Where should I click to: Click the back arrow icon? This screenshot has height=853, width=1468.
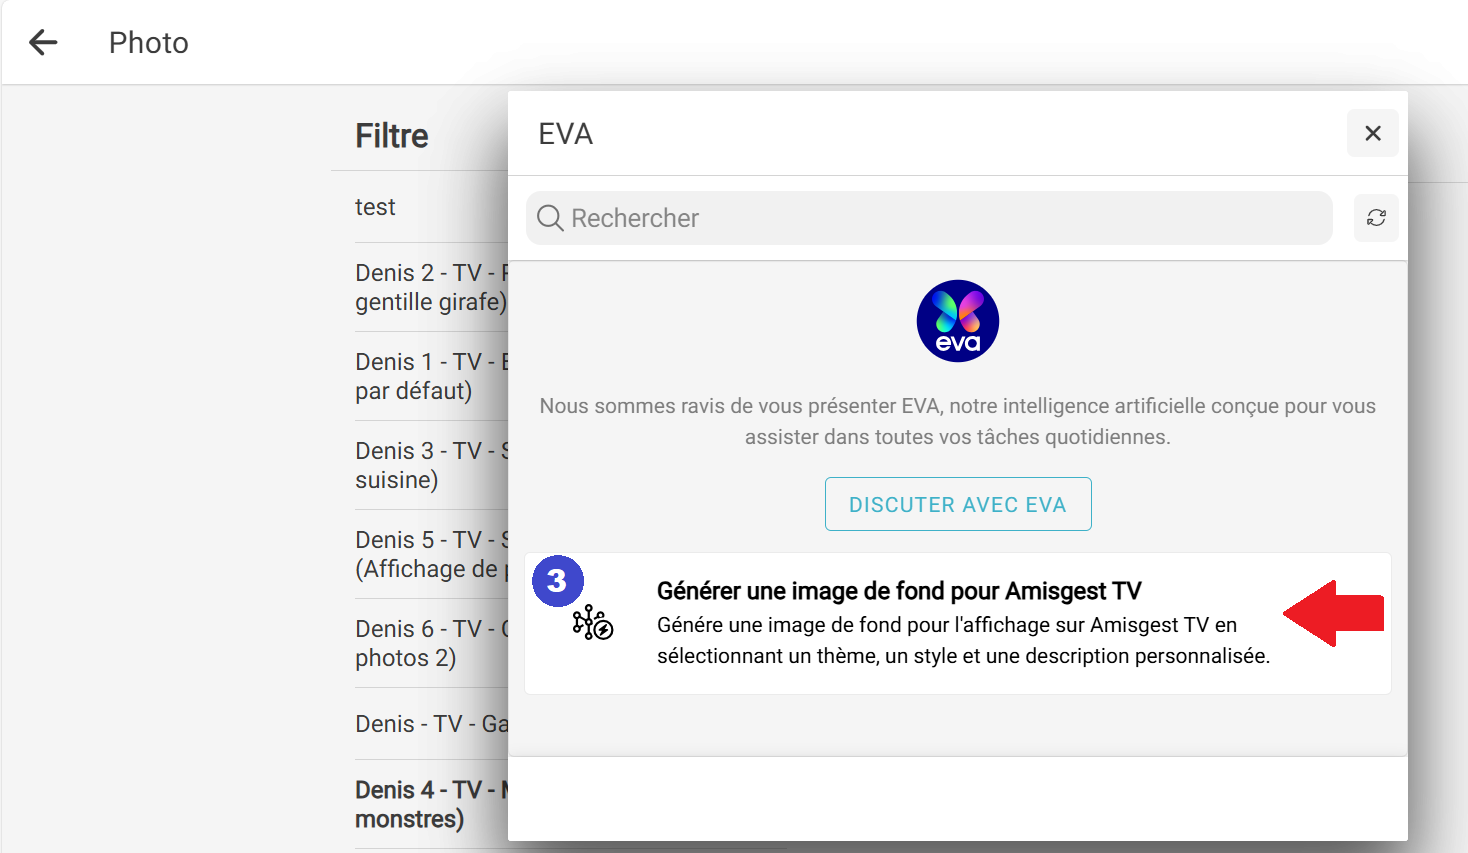pos(43,42)
